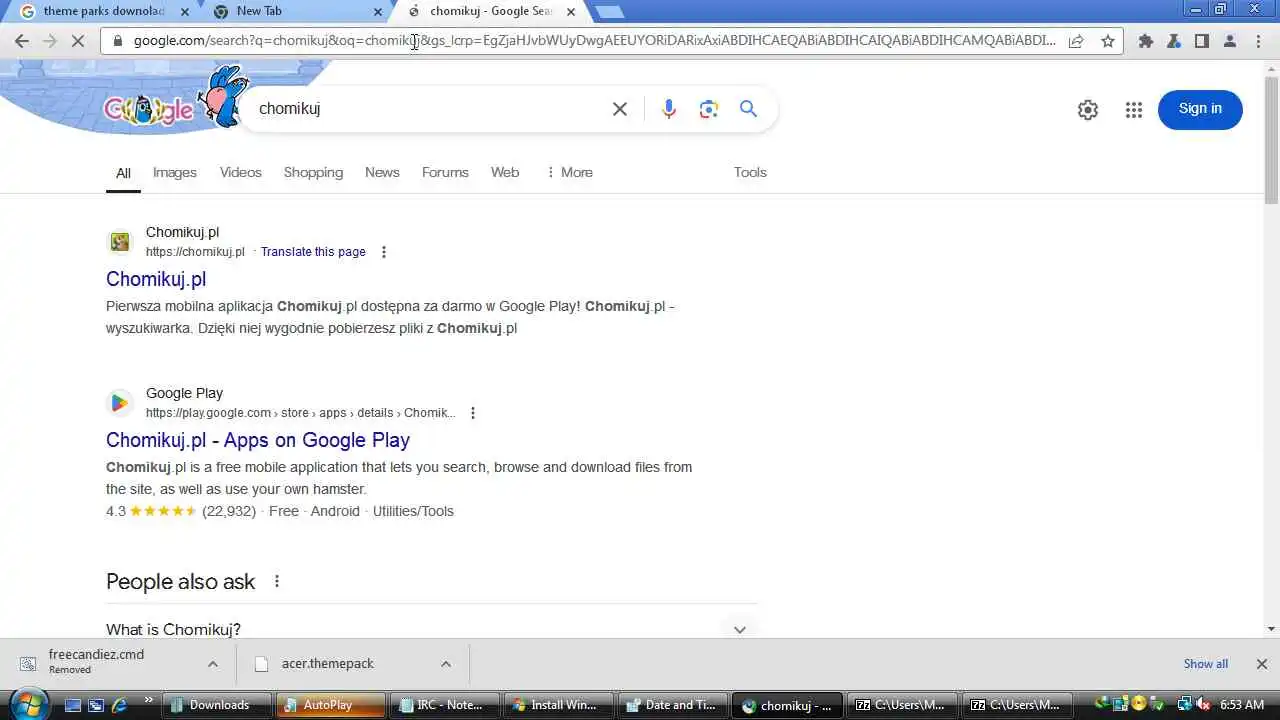Start voice search with the microphone icon
The image size is (1280, 720).
pos(669,109)
